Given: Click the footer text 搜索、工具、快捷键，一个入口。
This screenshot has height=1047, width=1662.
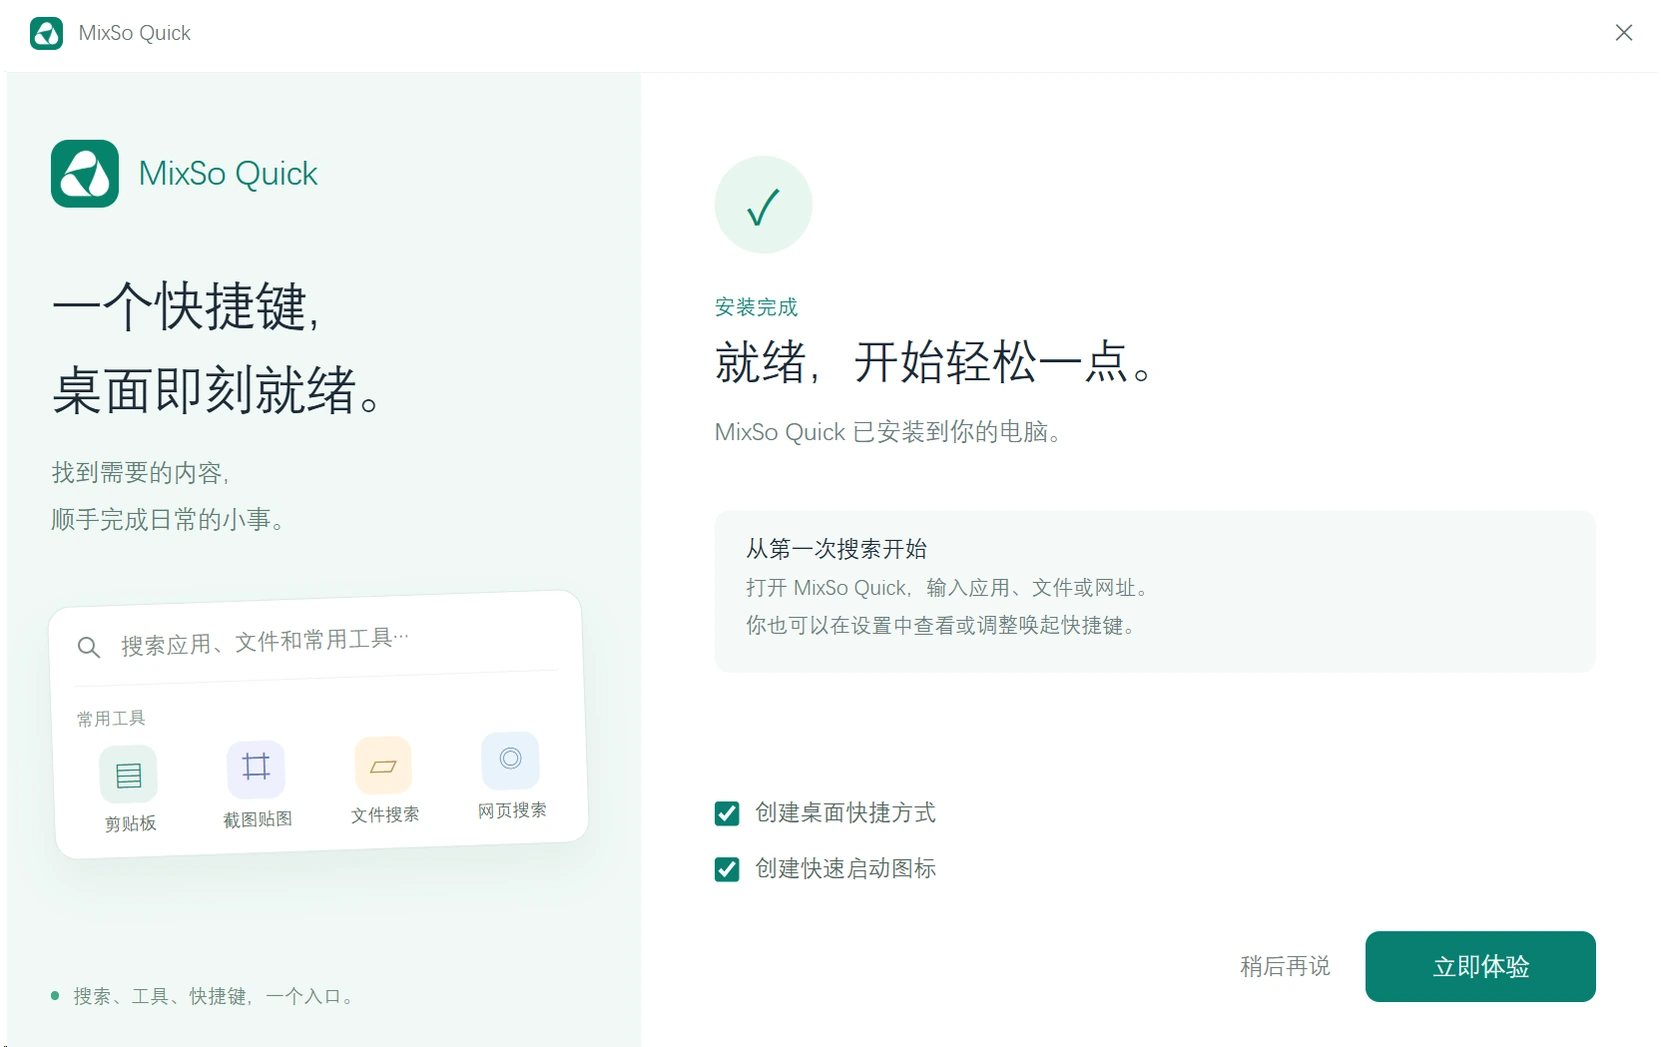Looking at the screenshot, I should coord(214,996).
